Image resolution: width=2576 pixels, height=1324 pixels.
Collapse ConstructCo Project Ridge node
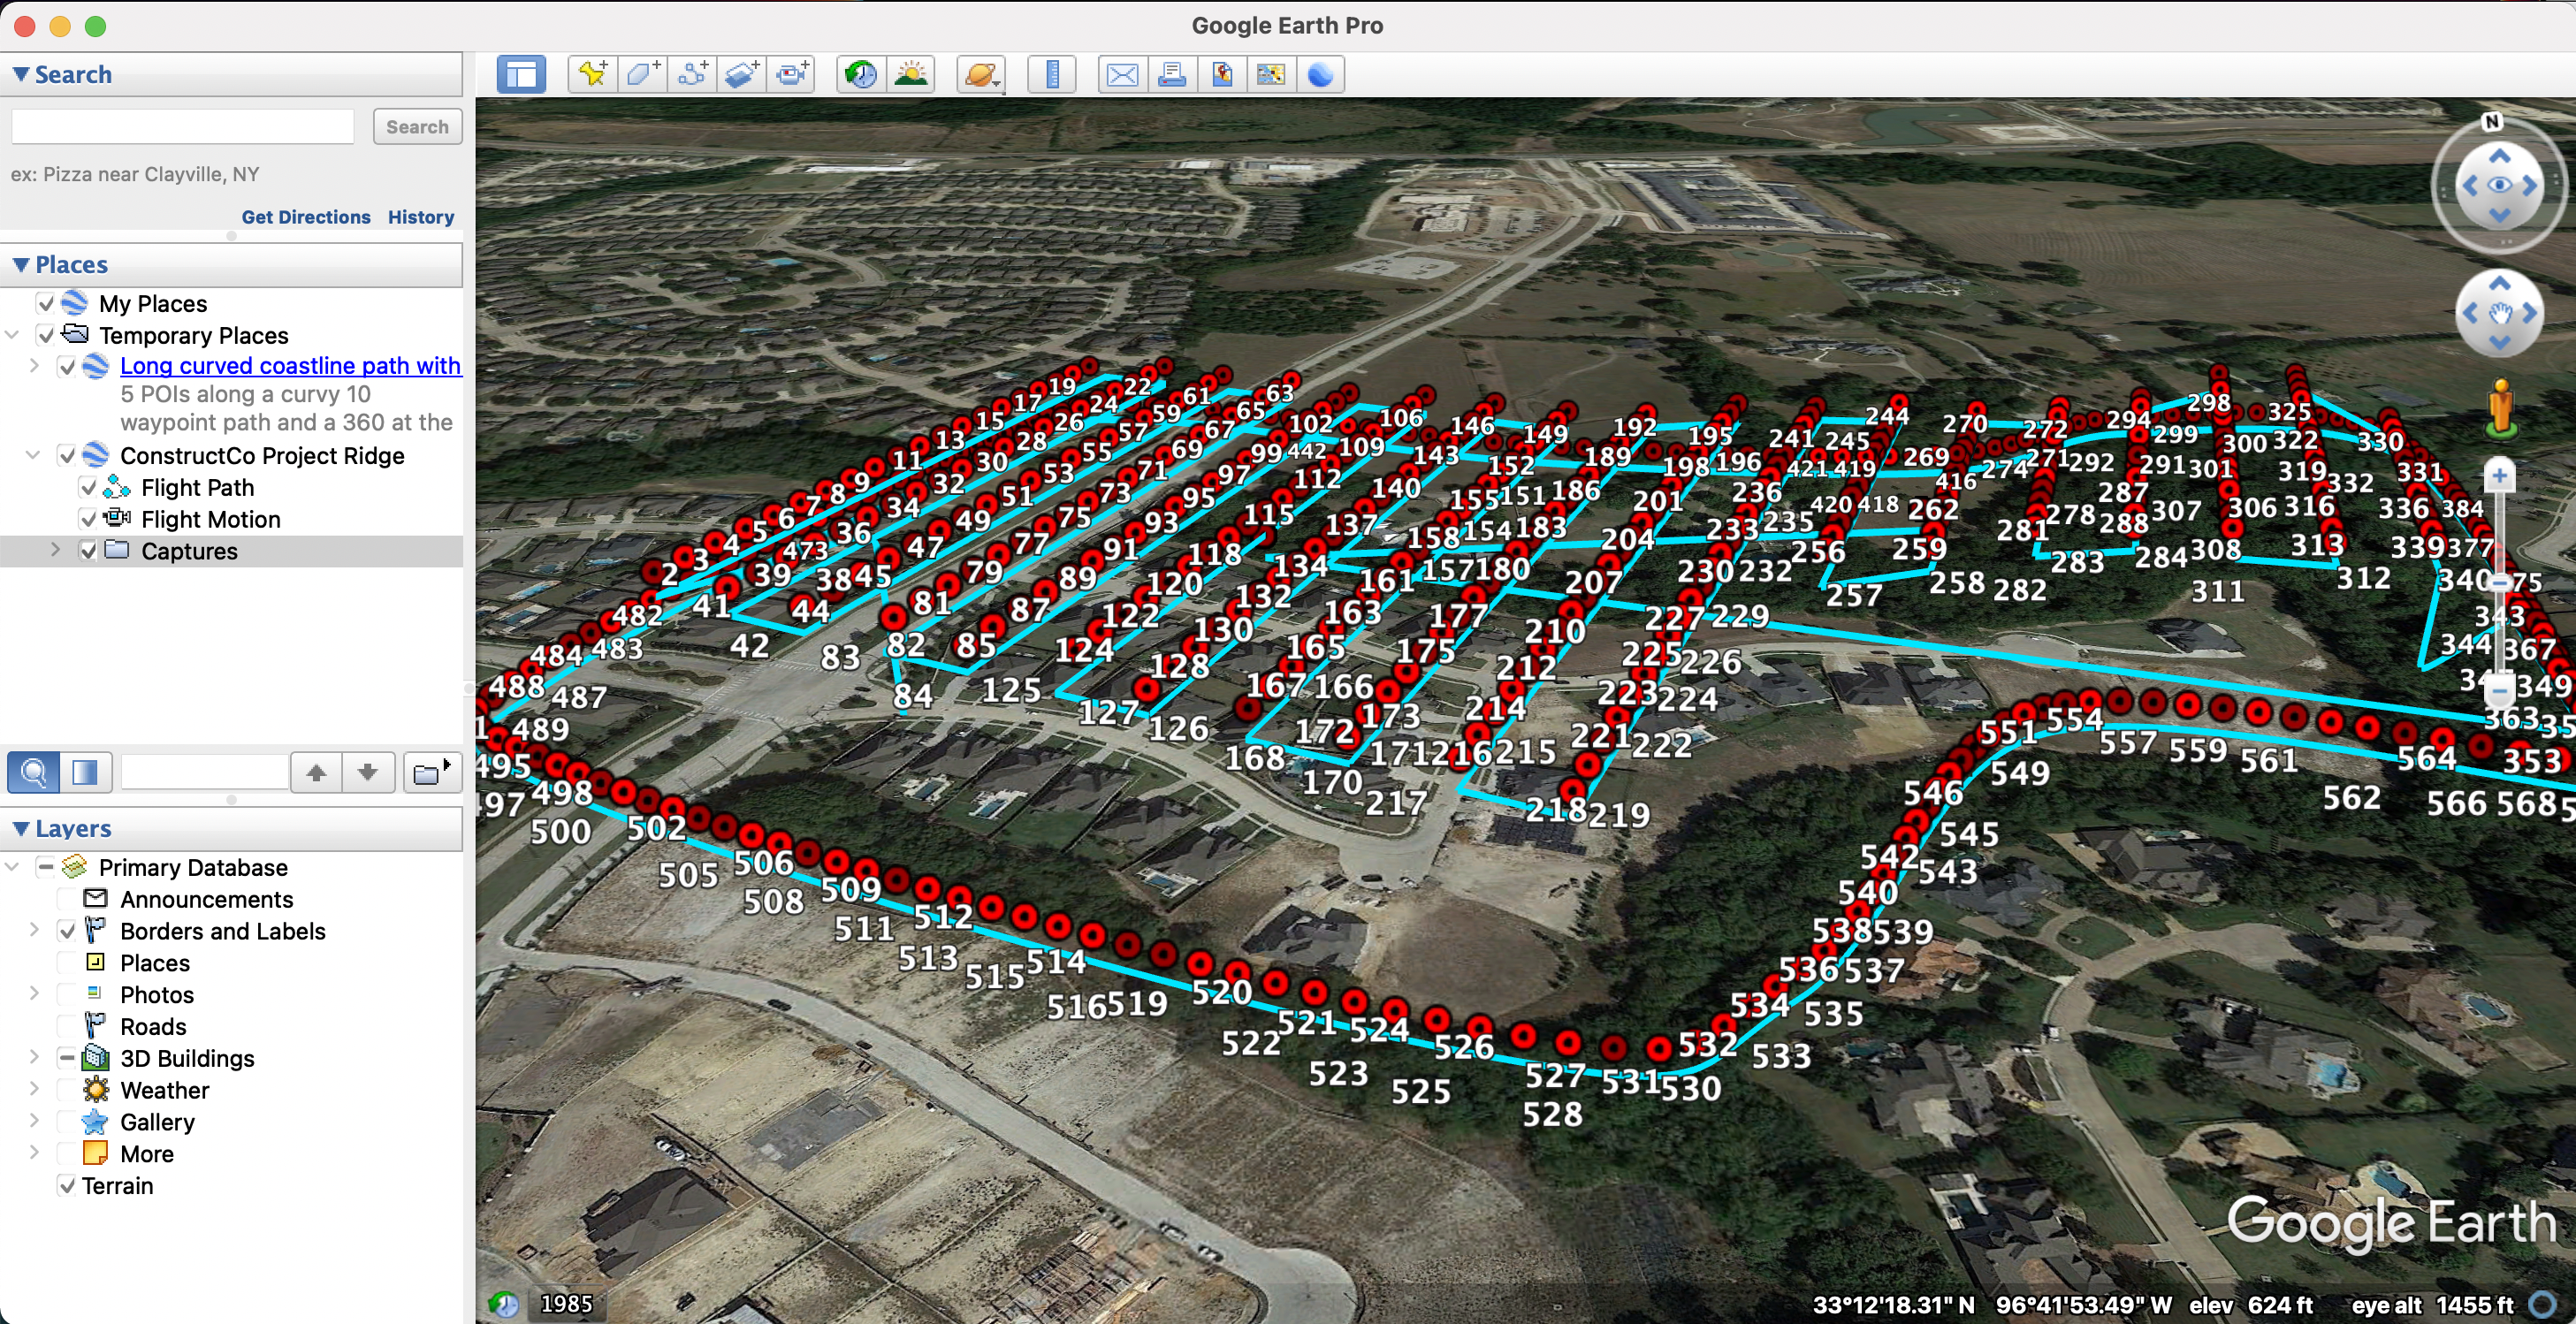[x=33, y=456]
